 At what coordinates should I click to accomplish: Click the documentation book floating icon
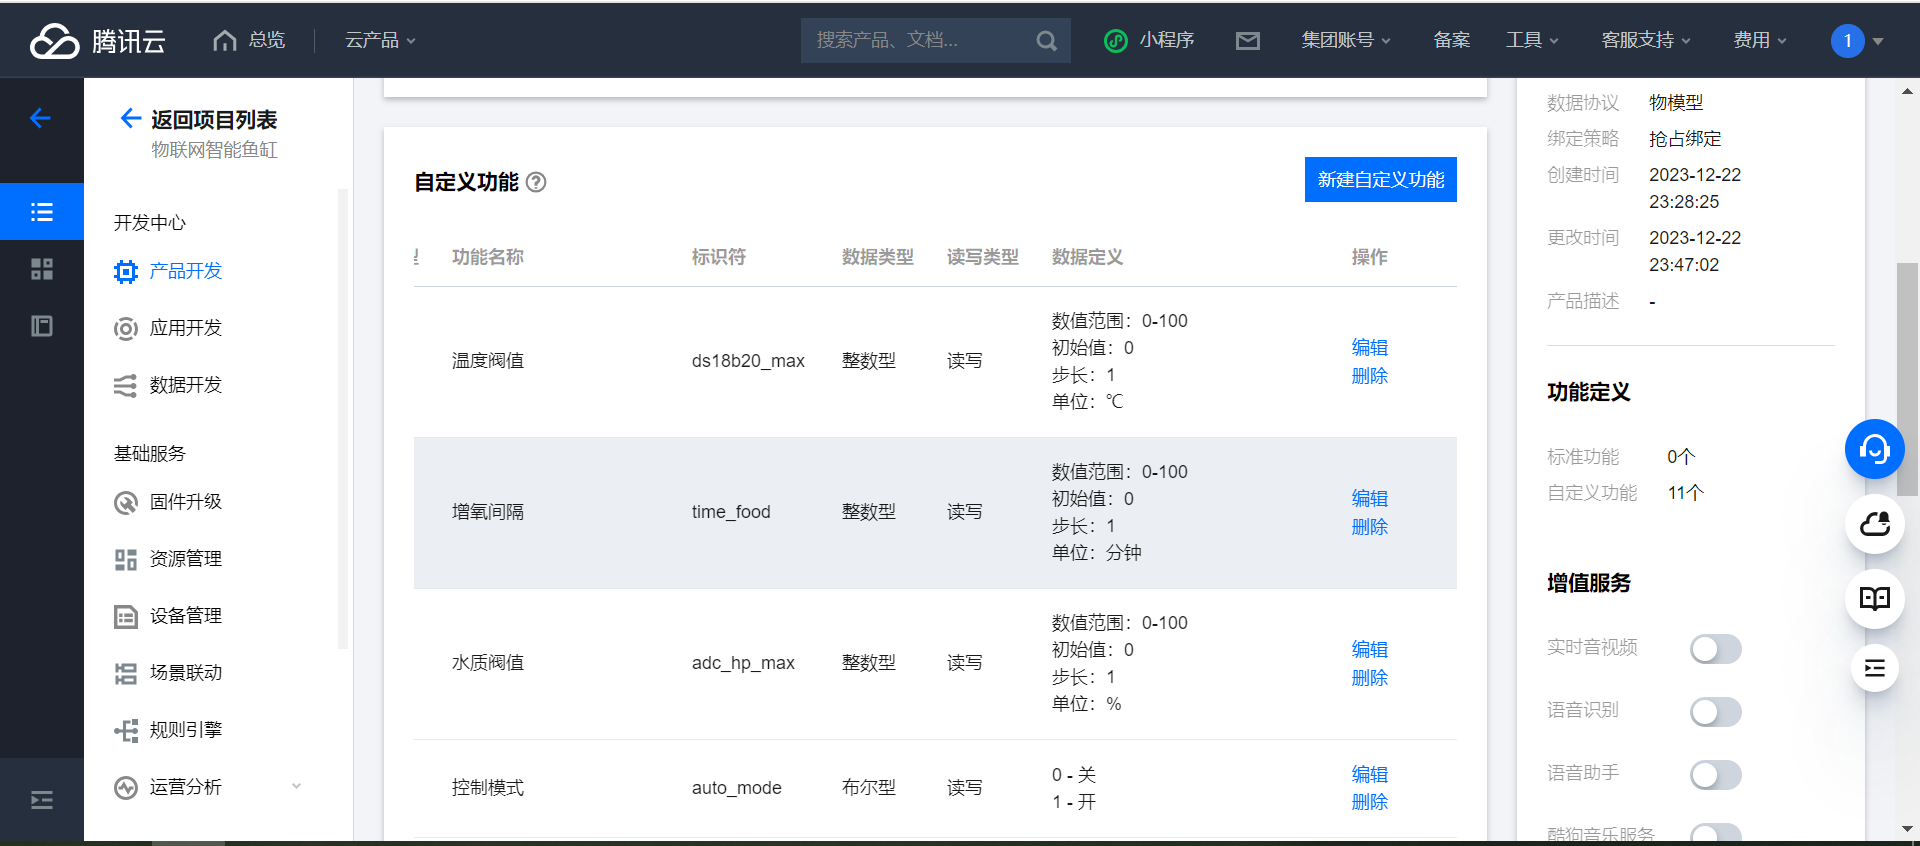pos(1874,599)
